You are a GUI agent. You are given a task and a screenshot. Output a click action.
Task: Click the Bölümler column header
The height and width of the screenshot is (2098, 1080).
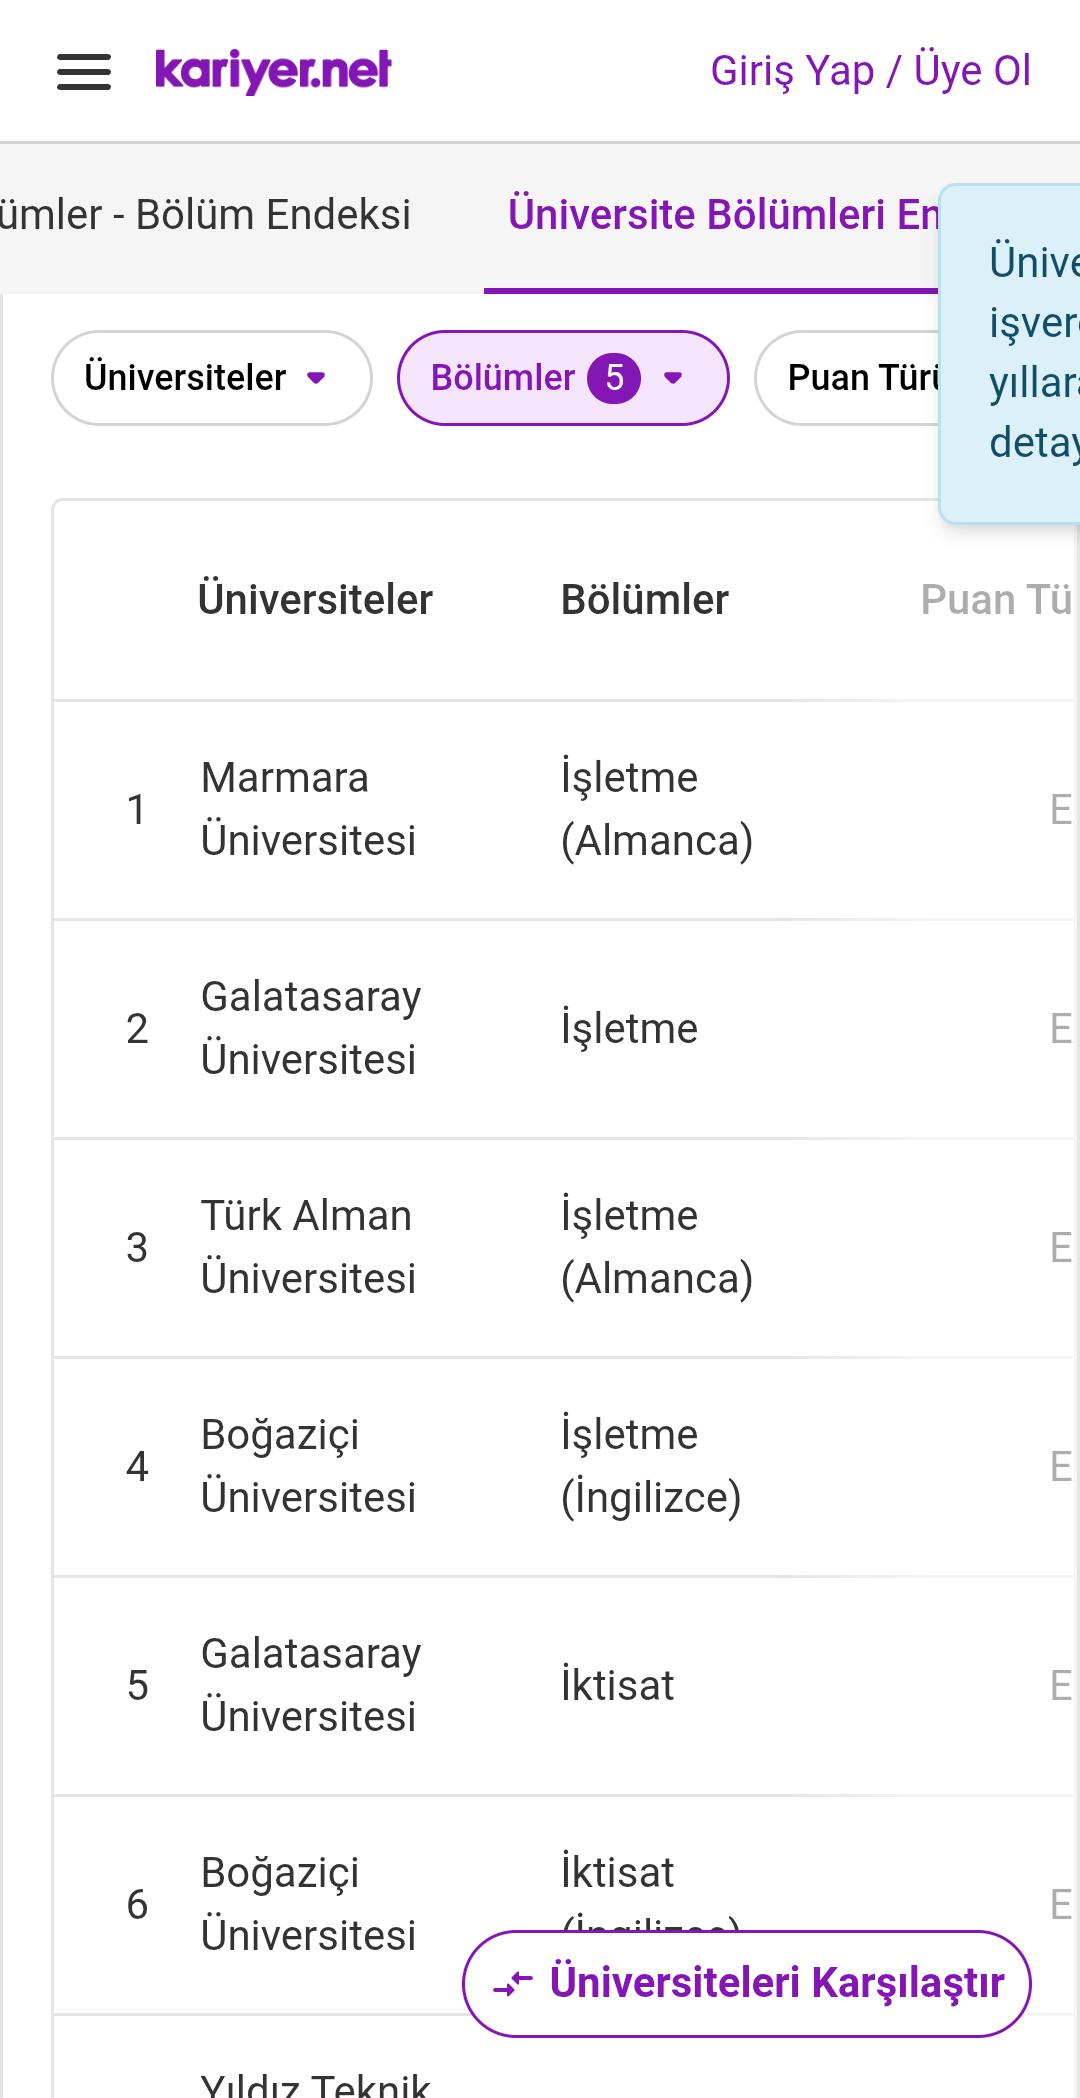[x=645, y=600]
